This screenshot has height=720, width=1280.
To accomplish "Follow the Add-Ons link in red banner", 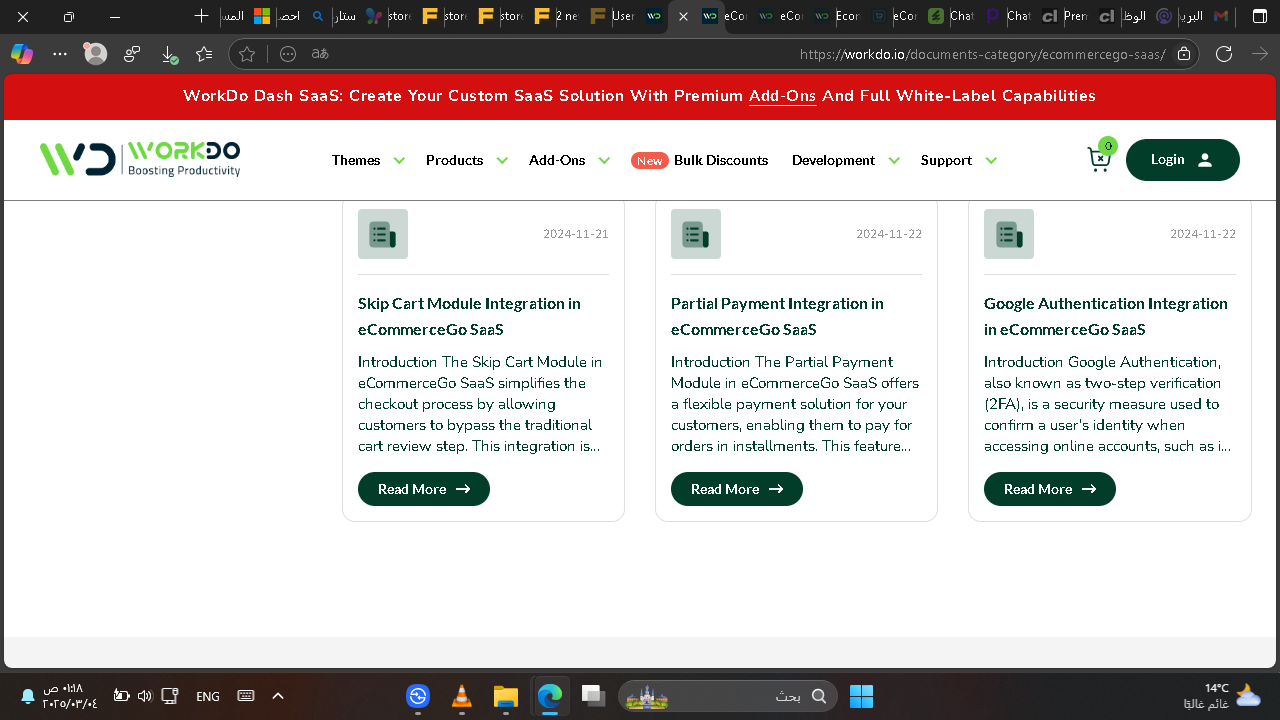I will click(782, 96).
